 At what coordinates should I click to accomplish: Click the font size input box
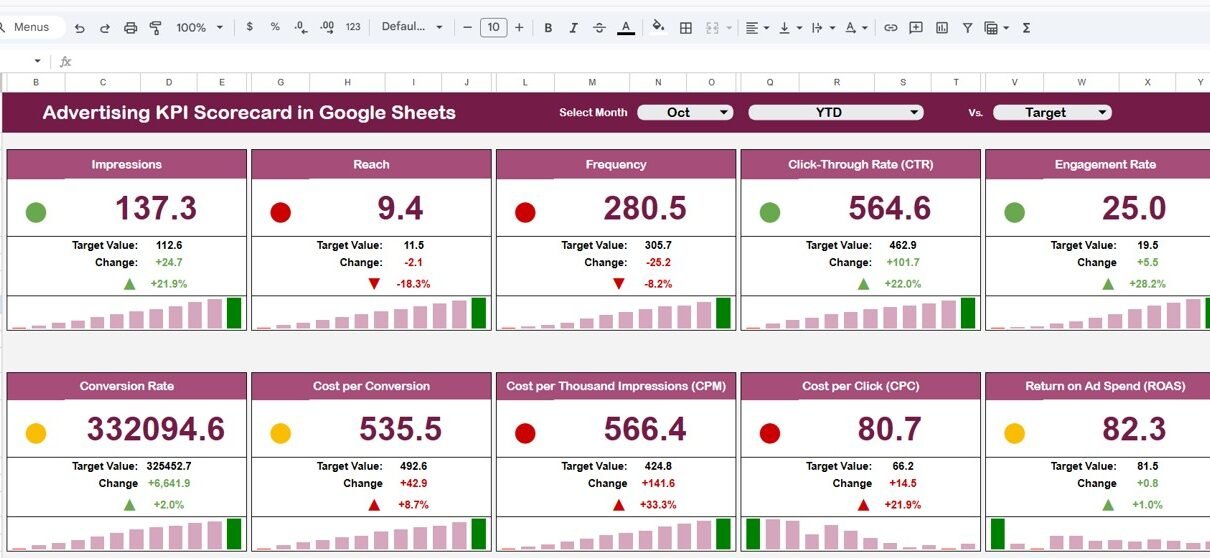[493, 28]
